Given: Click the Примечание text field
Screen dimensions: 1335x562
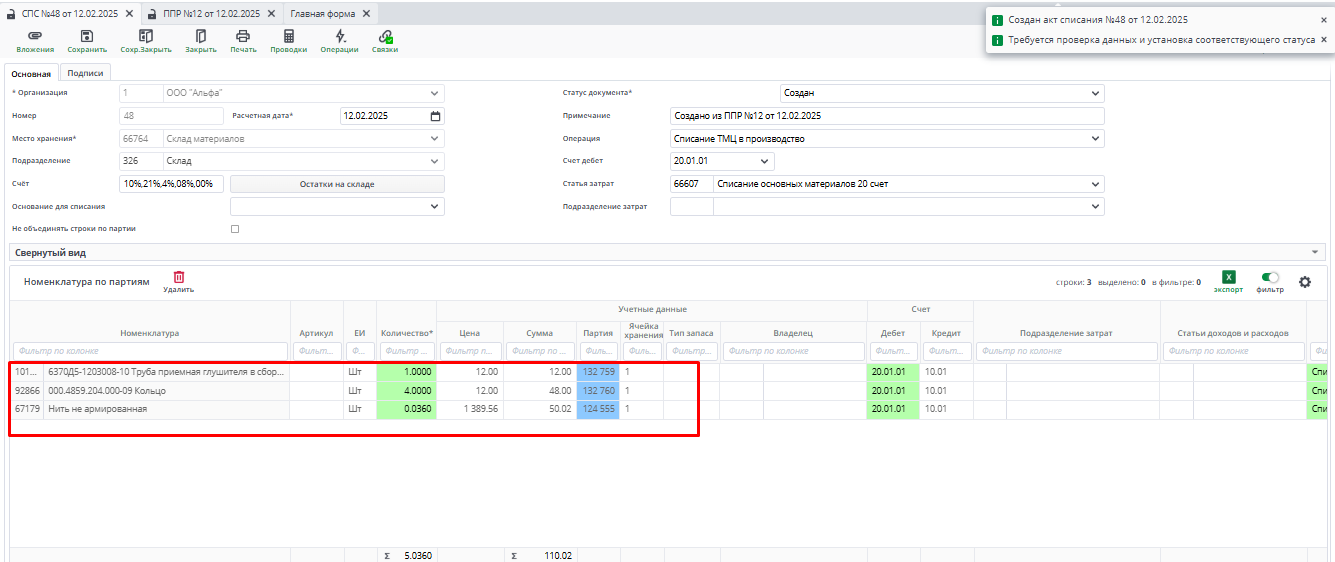Looking at the screenshot, I should pos(886,116).
